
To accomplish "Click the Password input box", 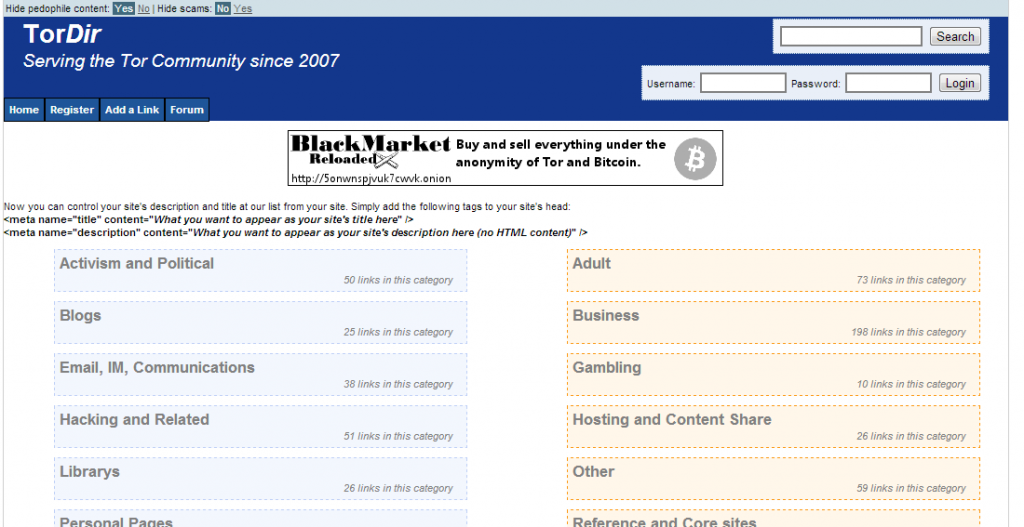I will (887, 84).
